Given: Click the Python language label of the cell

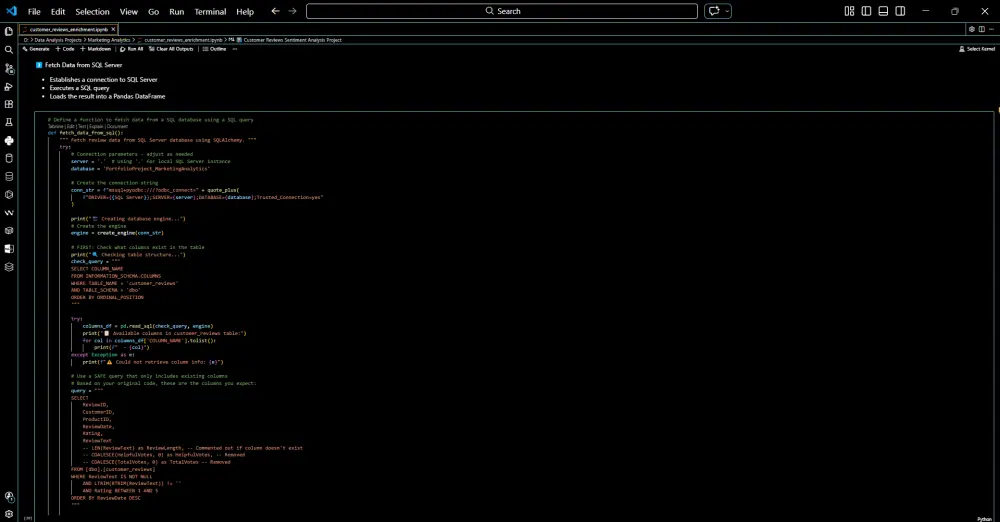Looking at the screenshot, I should 985,519.
